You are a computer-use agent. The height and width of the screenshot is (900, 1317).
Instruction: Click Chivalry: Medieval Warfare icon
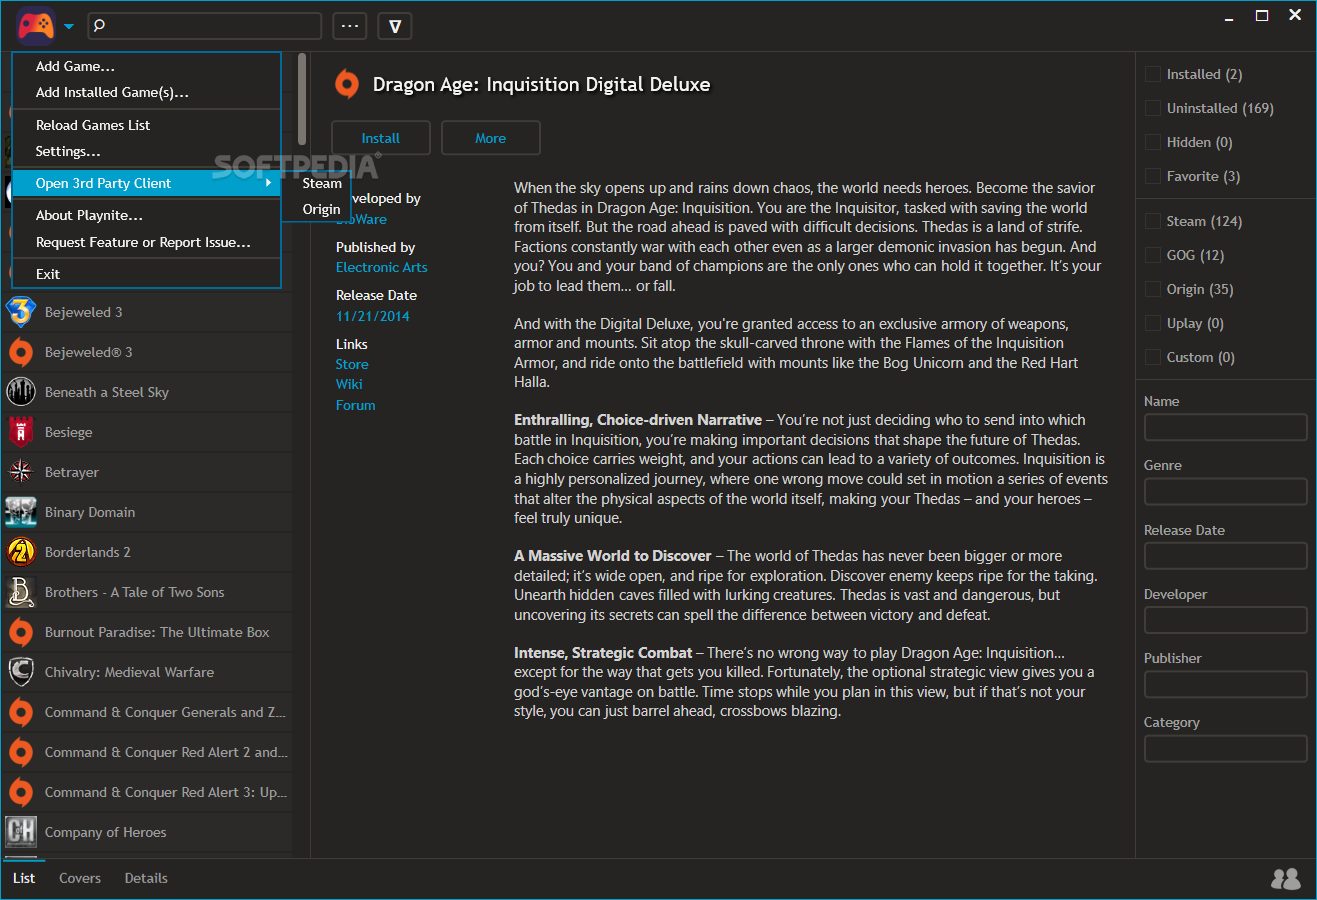[21, 672]
